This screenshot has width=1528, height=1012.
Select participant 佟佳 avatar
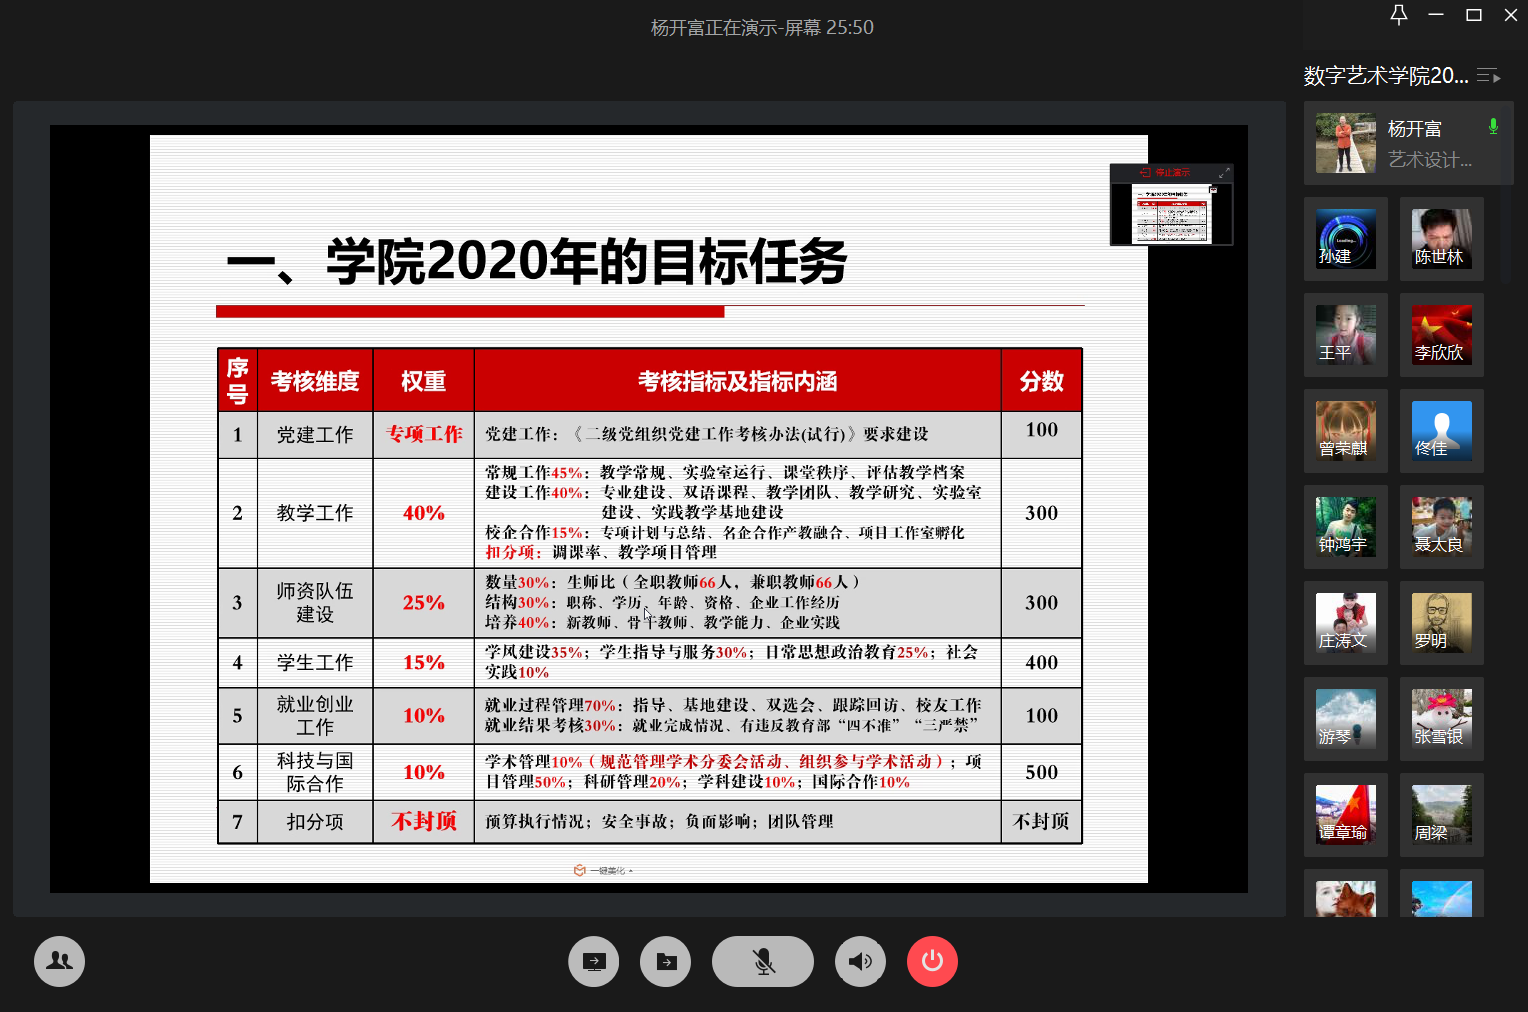pos(1442,431)
